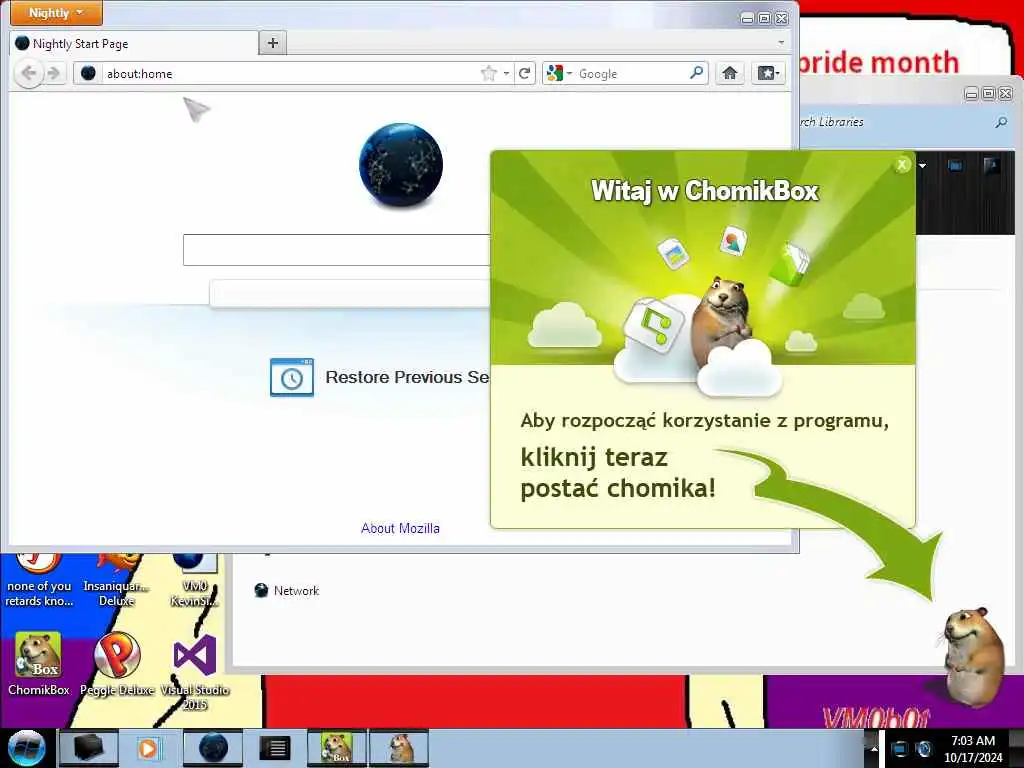Open the list all tabs dropdown
This screenshot has height=768, width=1024.
(x=781, y=43)
